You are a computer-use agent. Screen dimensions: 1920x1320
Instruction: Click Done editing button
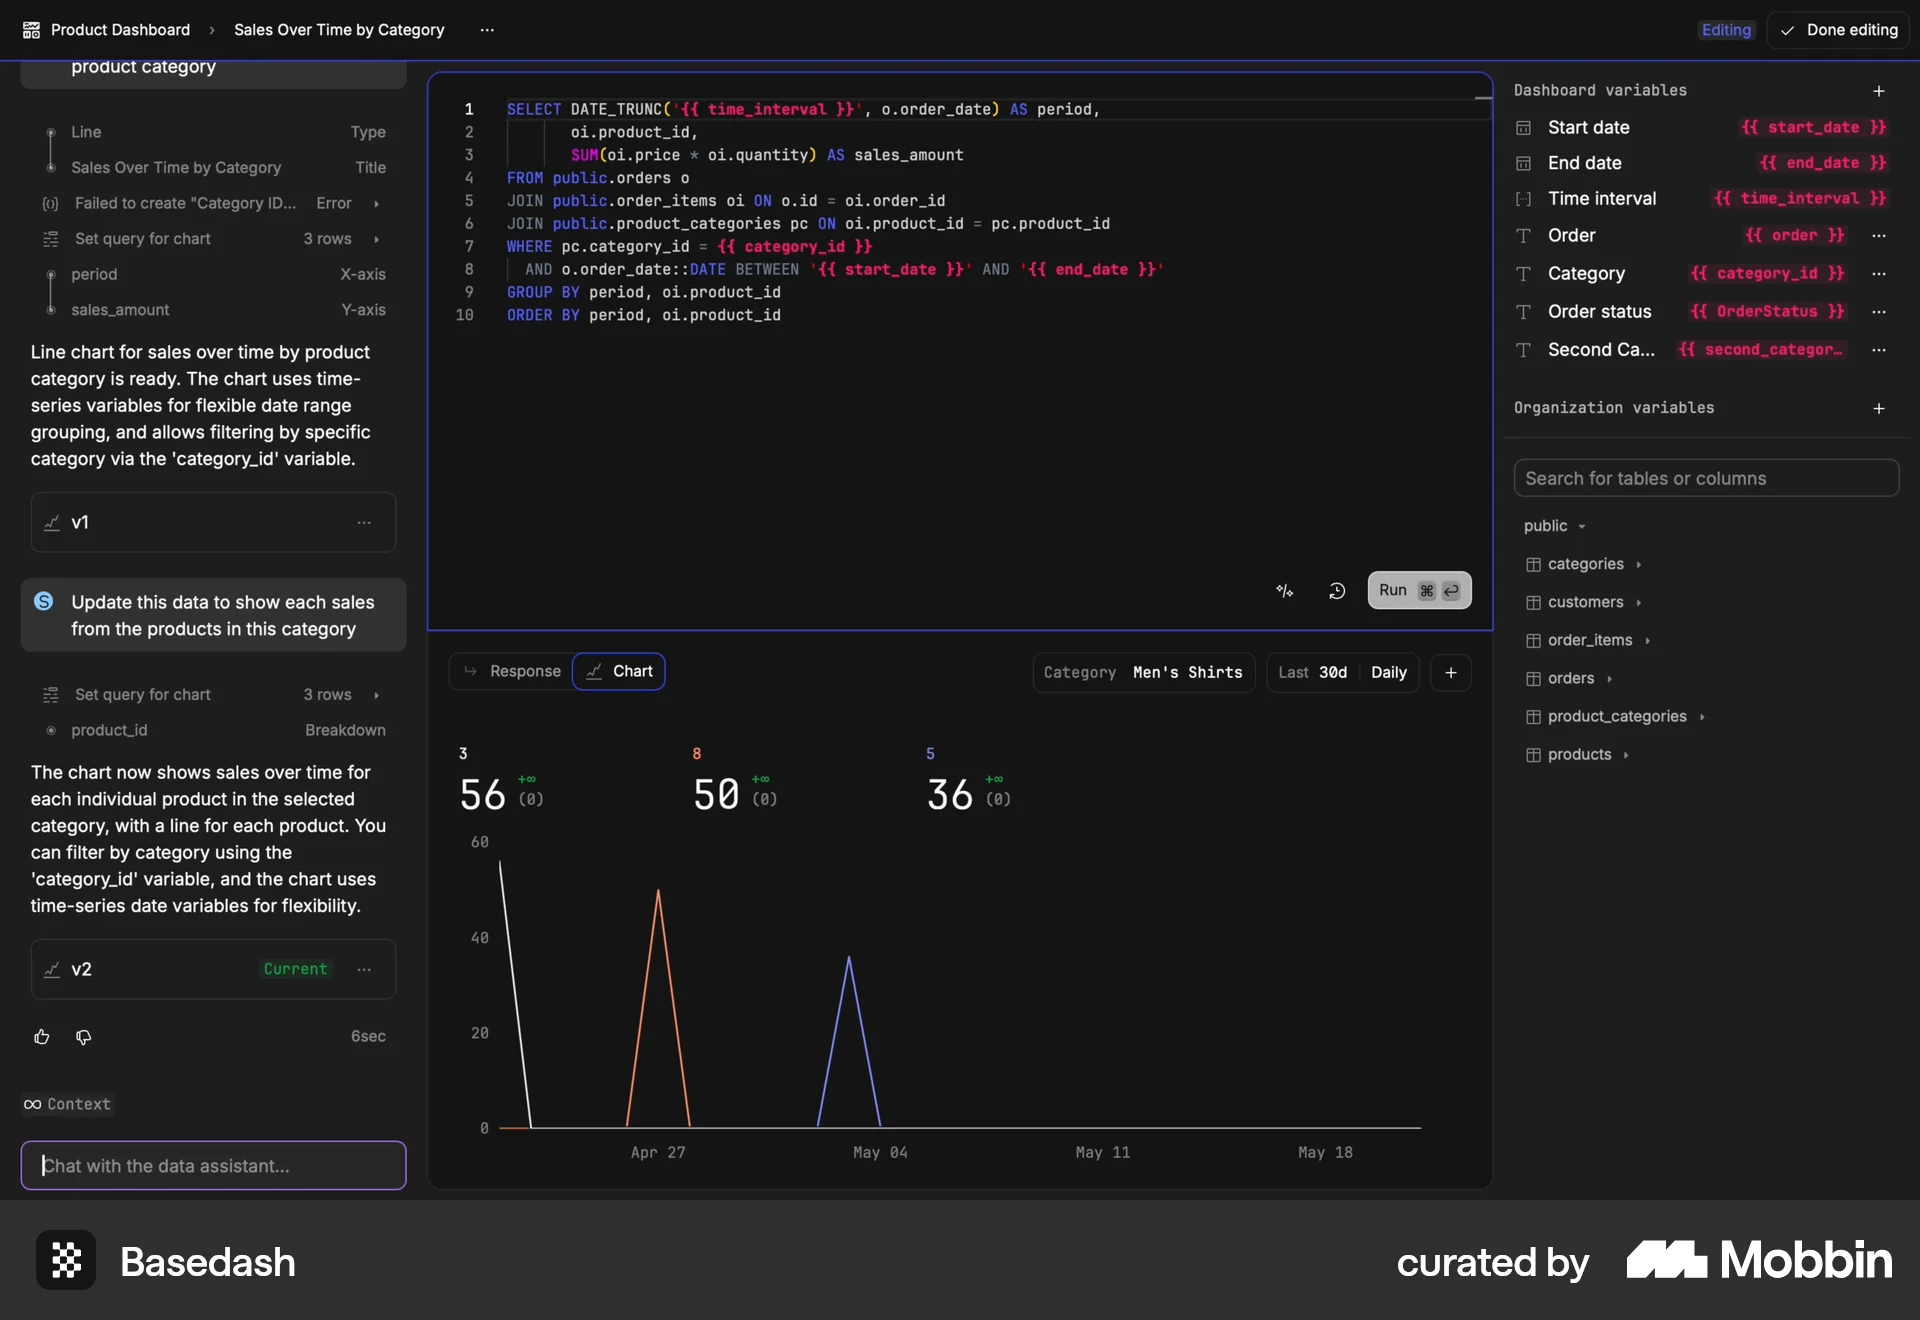coord(1838,30)
